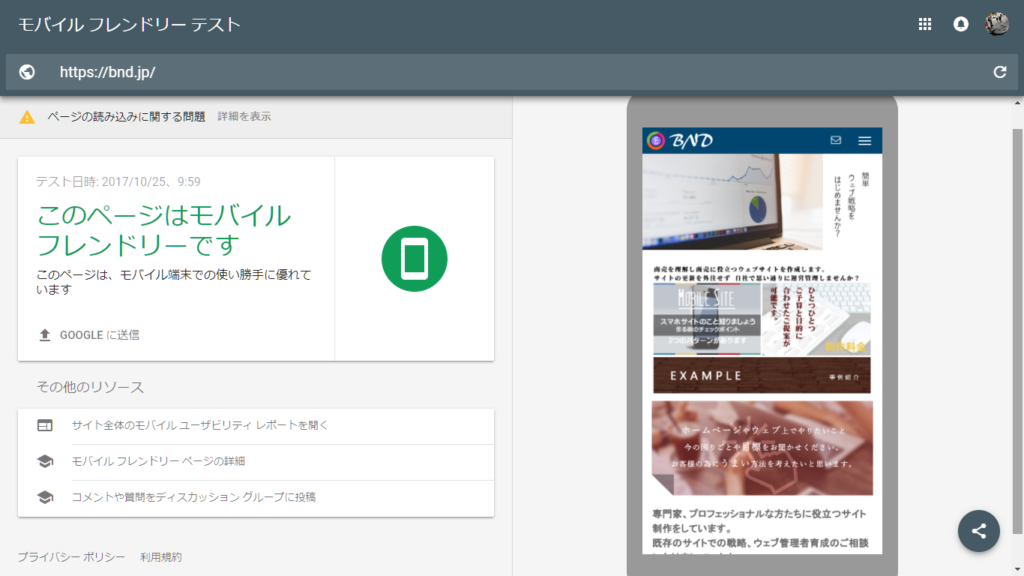This screenshot has width=1024, height=576.
Task: Open the user account avatar
Action: click(996, 25)
